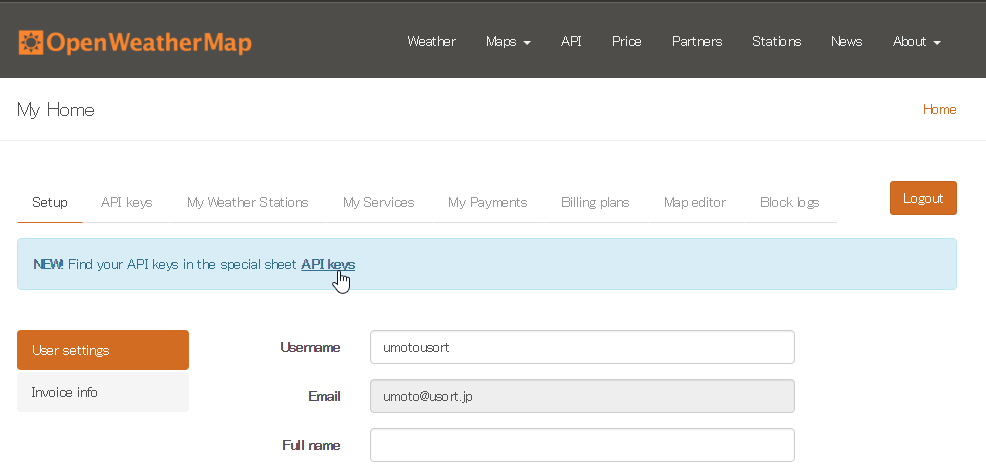Click into the Username field
Screen dimensions: 986x470
pos(582,347)
